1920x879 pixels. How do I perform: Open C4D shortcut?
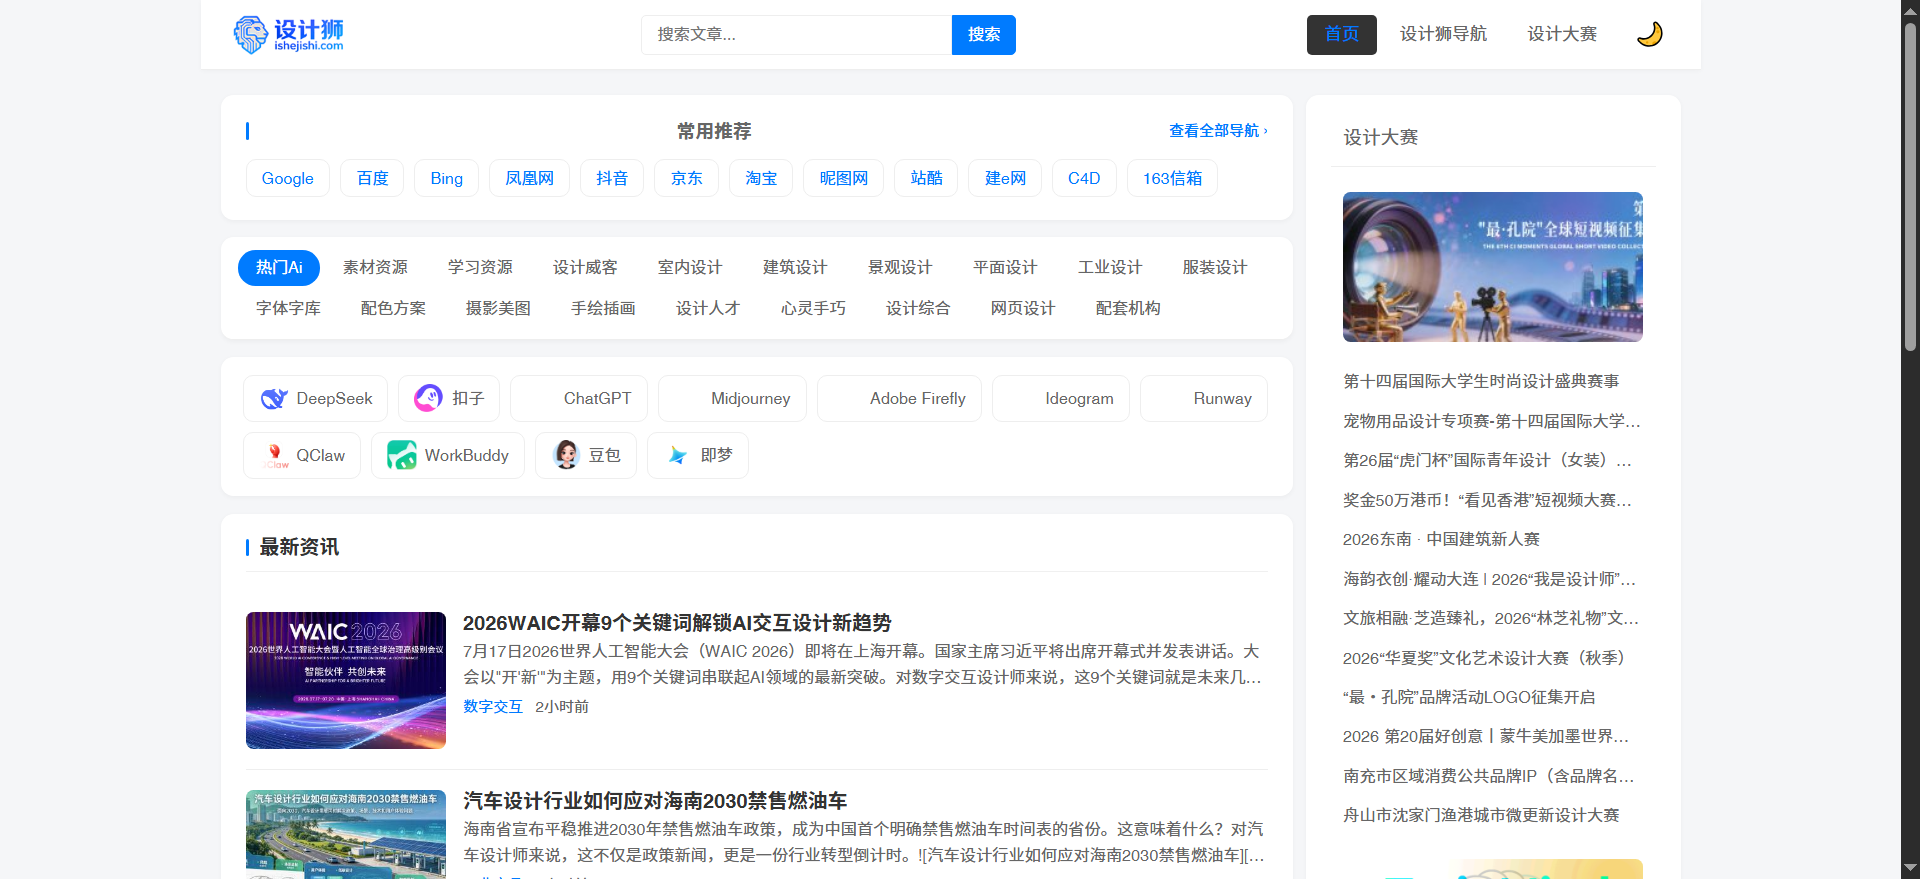(x=1084, y=178)
